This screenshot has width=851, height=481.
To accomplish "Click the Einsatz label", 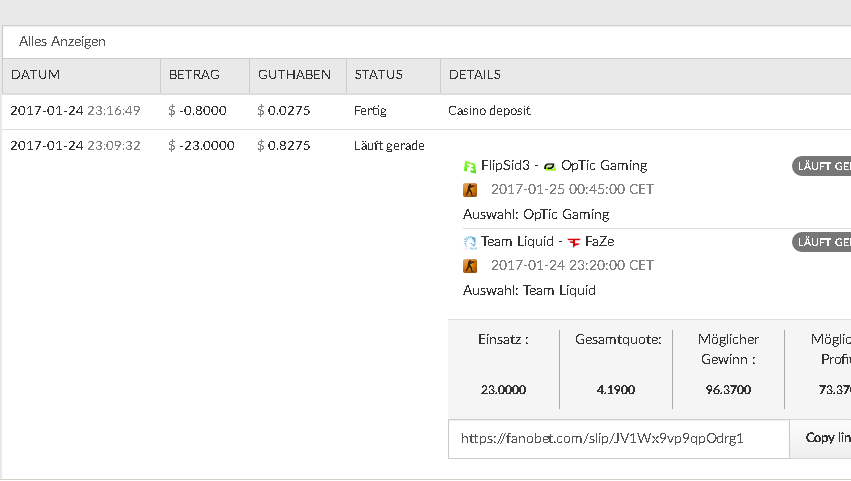I will 503,340.
